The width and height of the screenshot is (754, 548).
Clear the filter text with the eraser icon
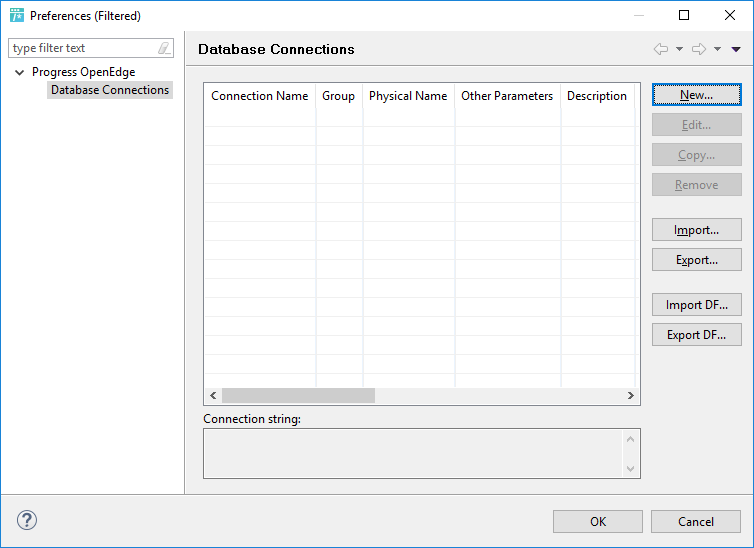coord(164,48)
